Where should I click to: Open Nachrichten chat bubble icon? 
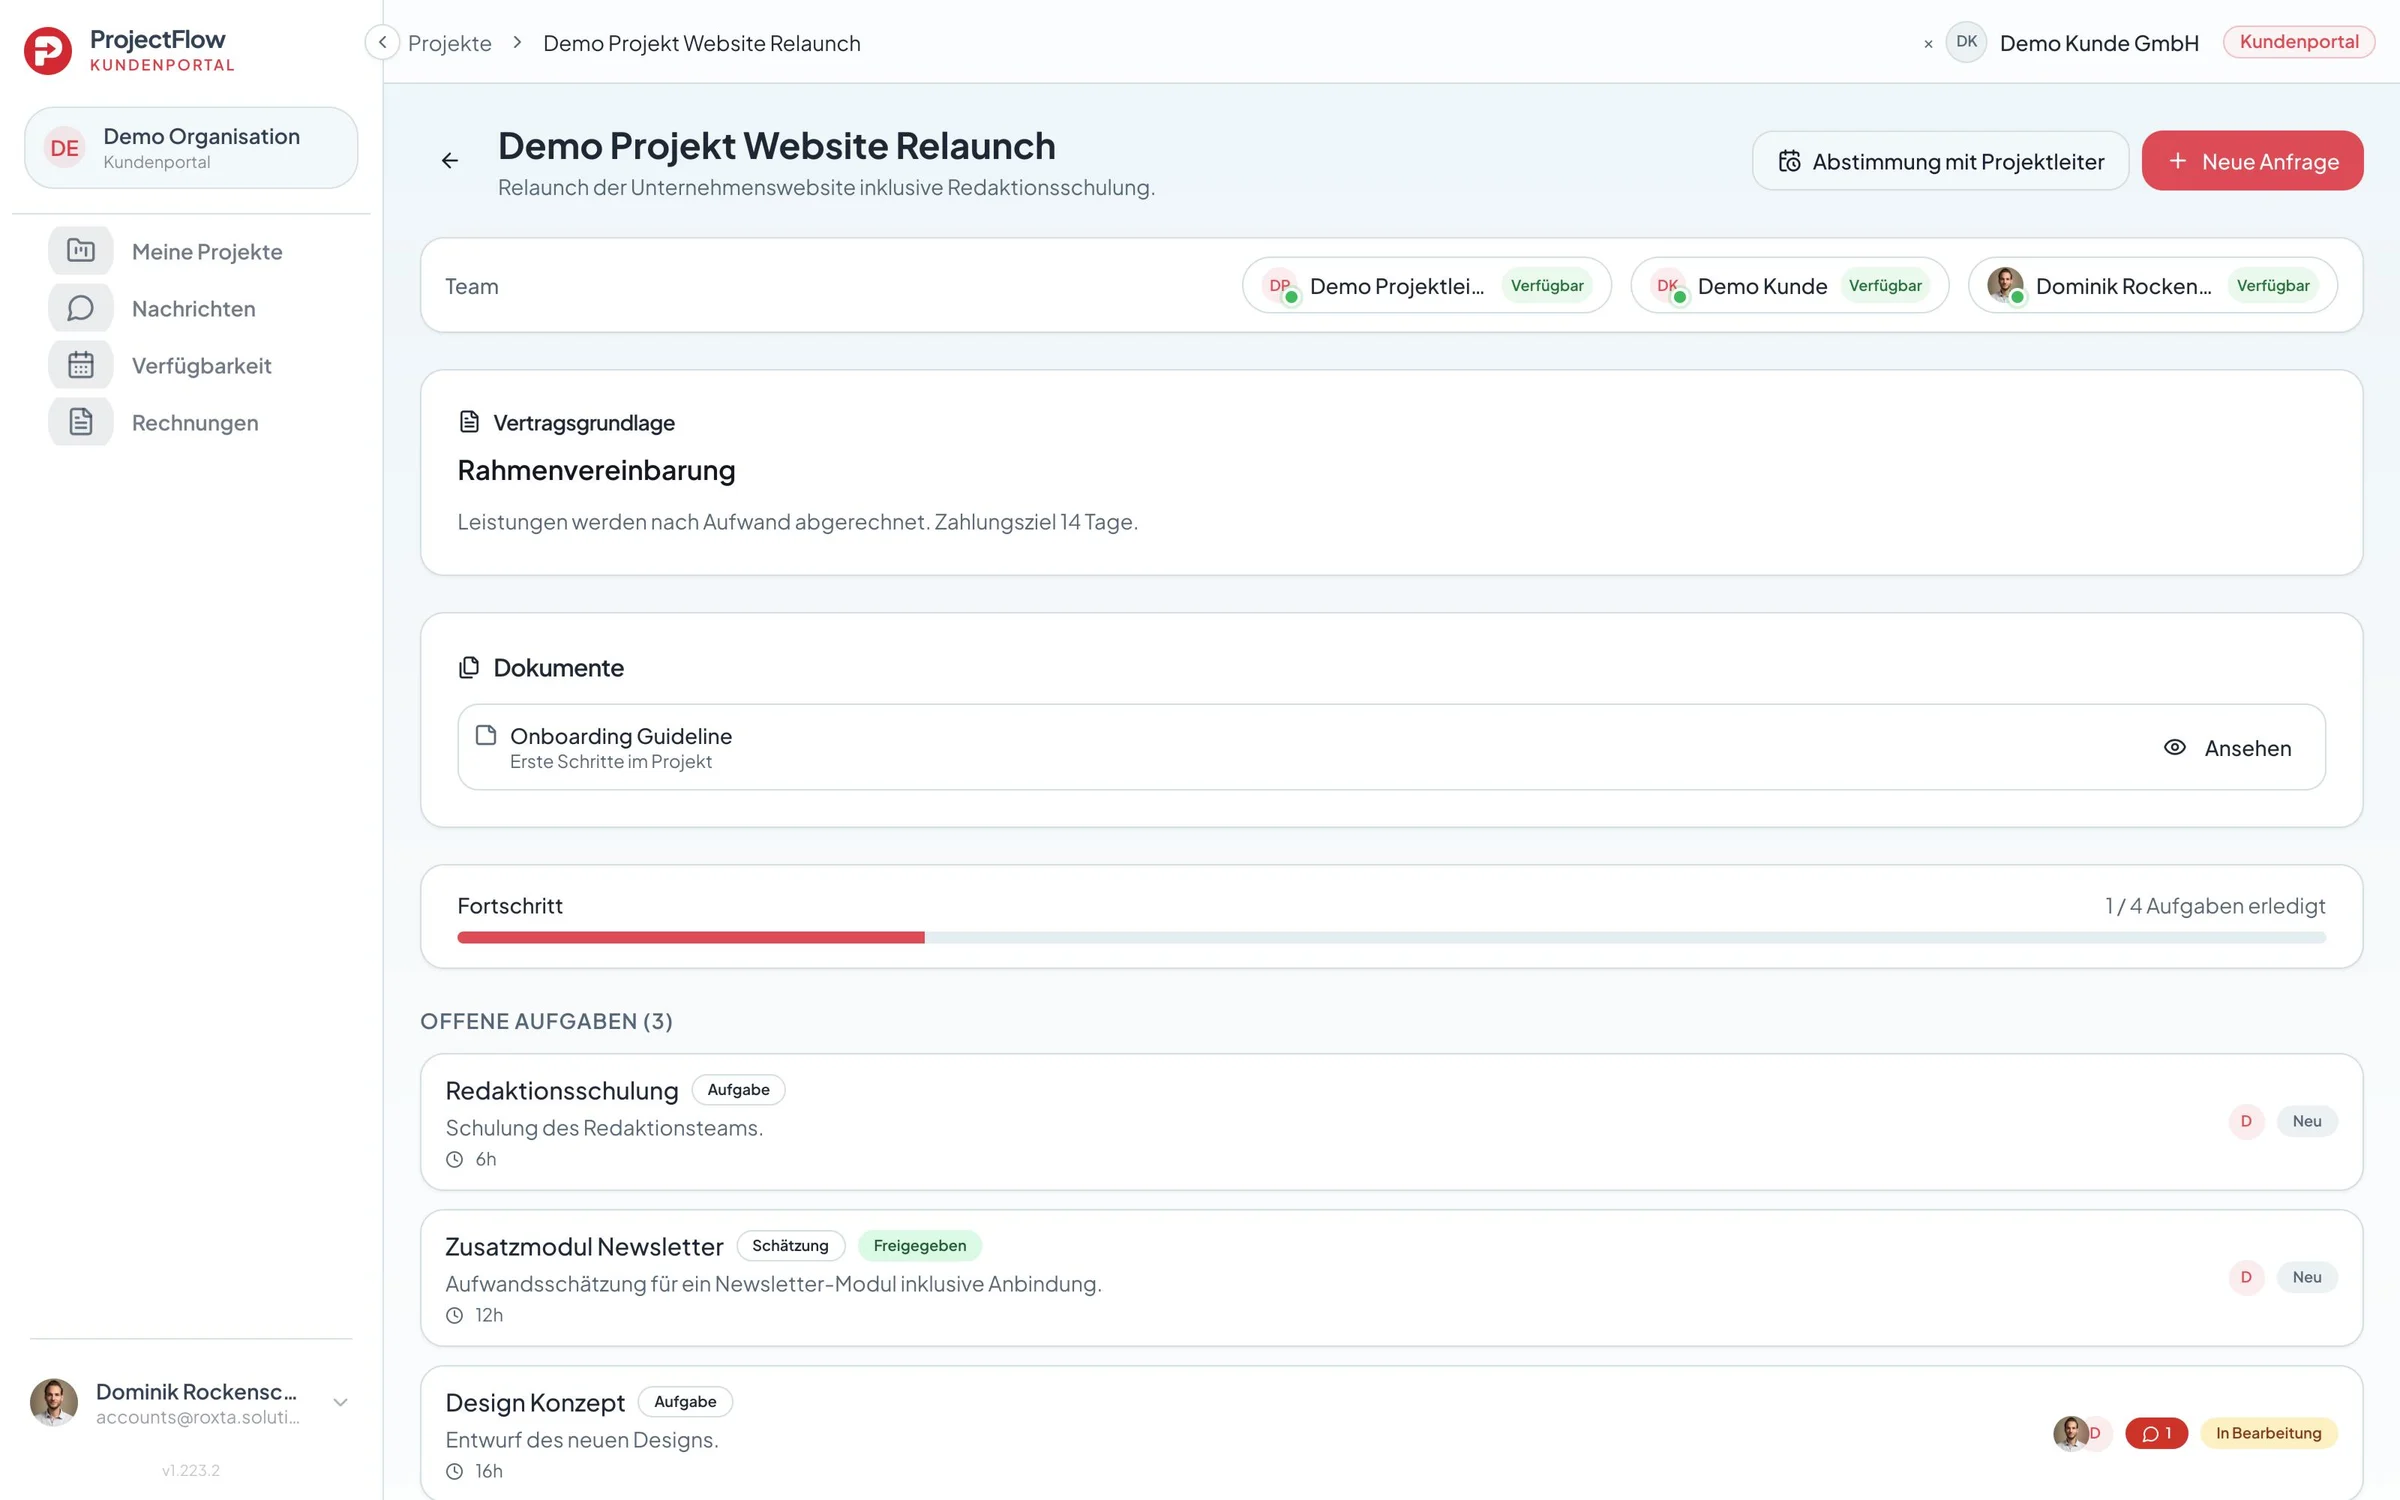[81, 308]
